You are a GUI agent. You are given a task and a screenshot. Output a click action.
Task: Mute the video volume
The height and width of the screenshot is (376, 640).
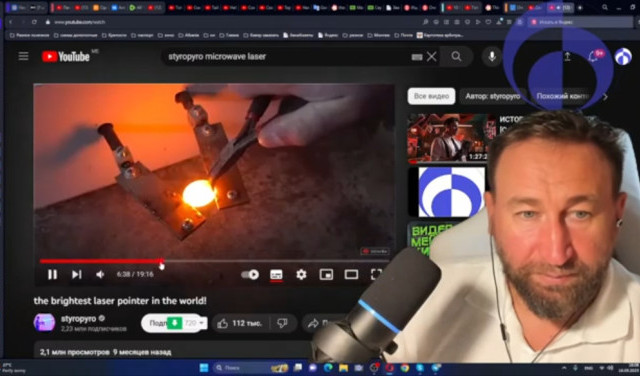100,275
